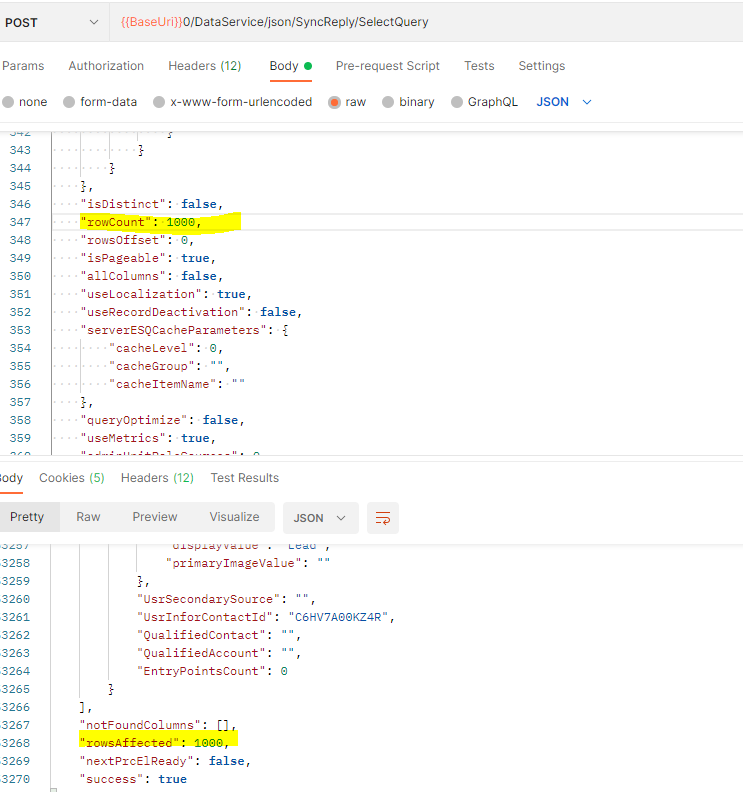The width and height of the screenshot is (743, 792).
Task: Click the "UsrInforContactId" value C6HV7A00KZ4R
Action: point(338,617)
